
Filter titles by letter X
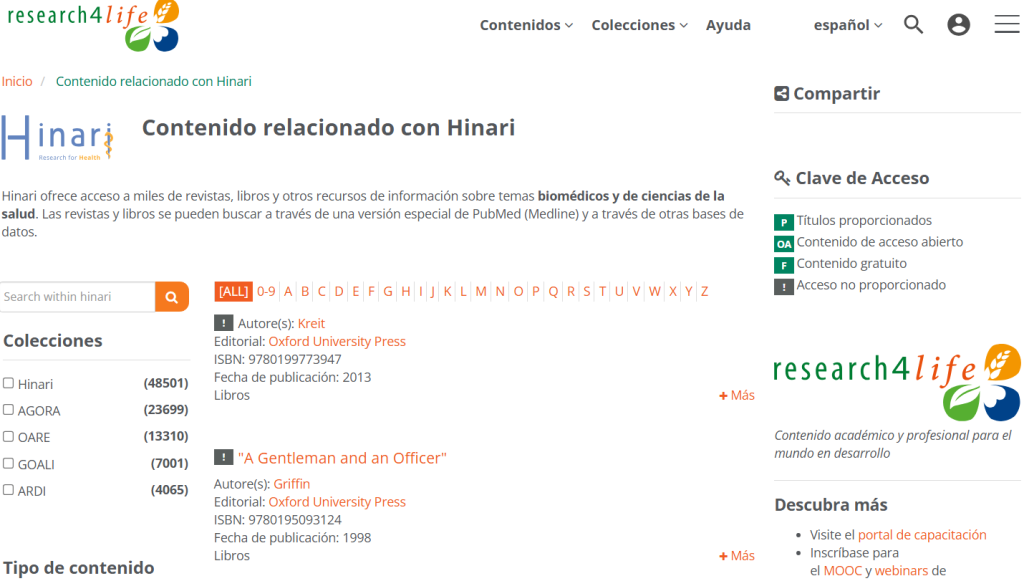[x=673, y=291]
